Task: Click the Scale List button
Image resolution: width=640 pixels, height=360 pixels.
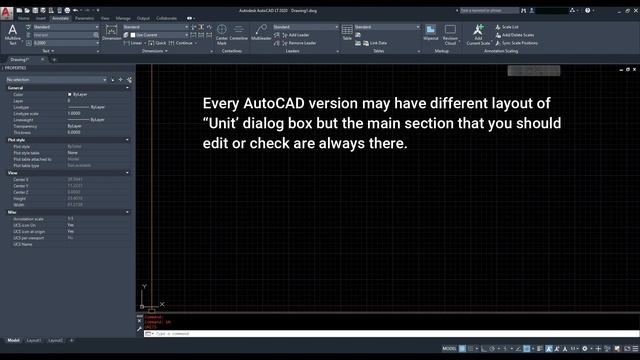Action: [507, 27]
